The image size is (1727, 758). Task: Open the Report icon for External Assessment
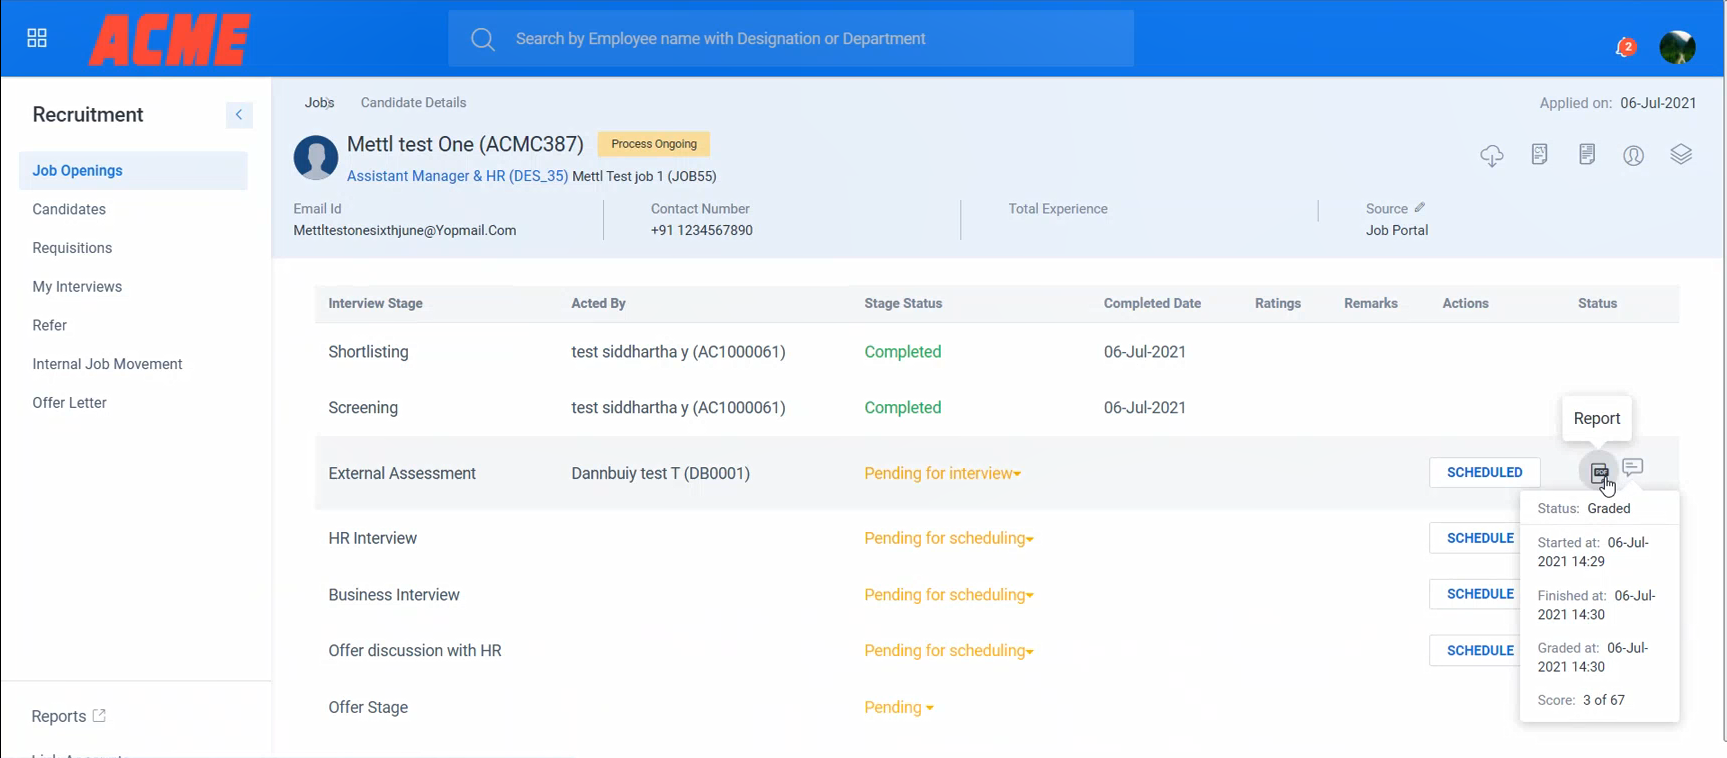(1600, 471)
